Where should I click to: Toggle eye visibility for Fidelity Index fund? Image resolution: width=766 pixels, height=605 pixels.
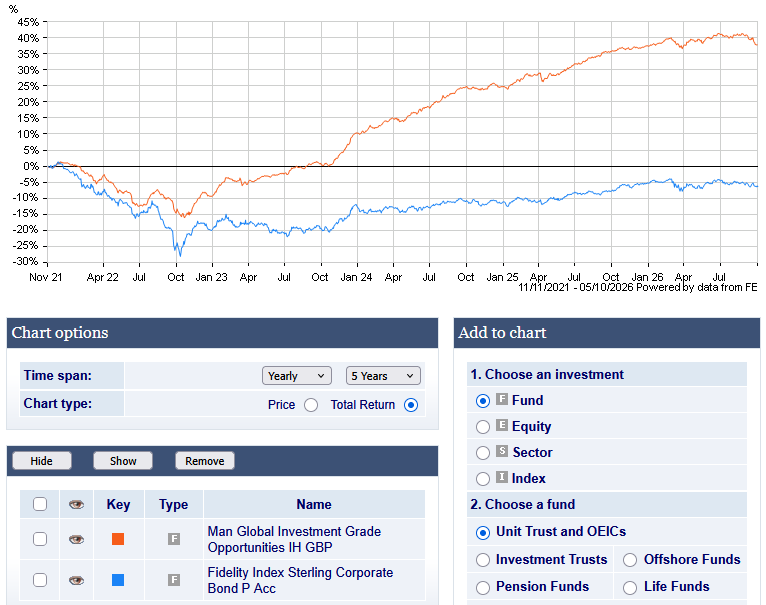tap(76, 581)
